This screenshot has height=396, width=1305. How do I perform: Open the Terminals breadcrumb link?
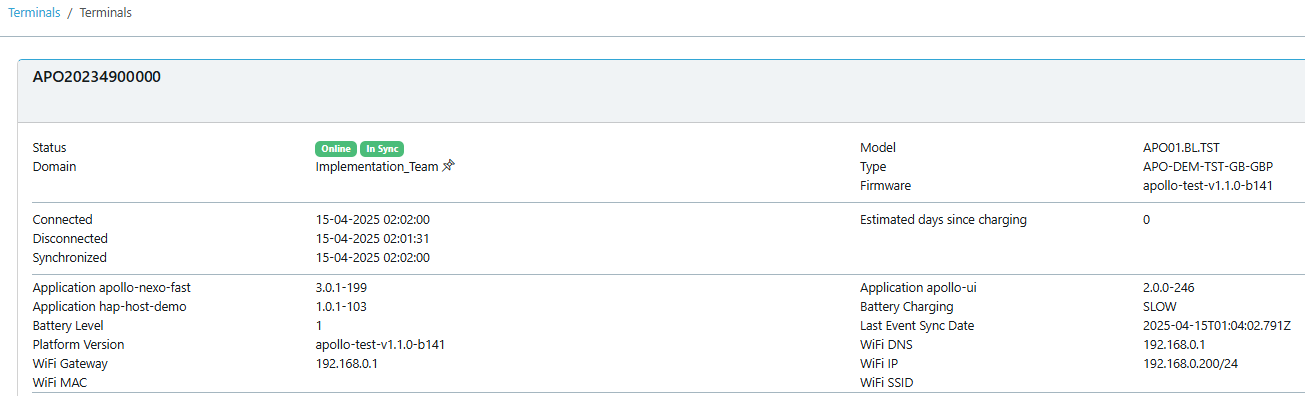[x=33, y=13]
